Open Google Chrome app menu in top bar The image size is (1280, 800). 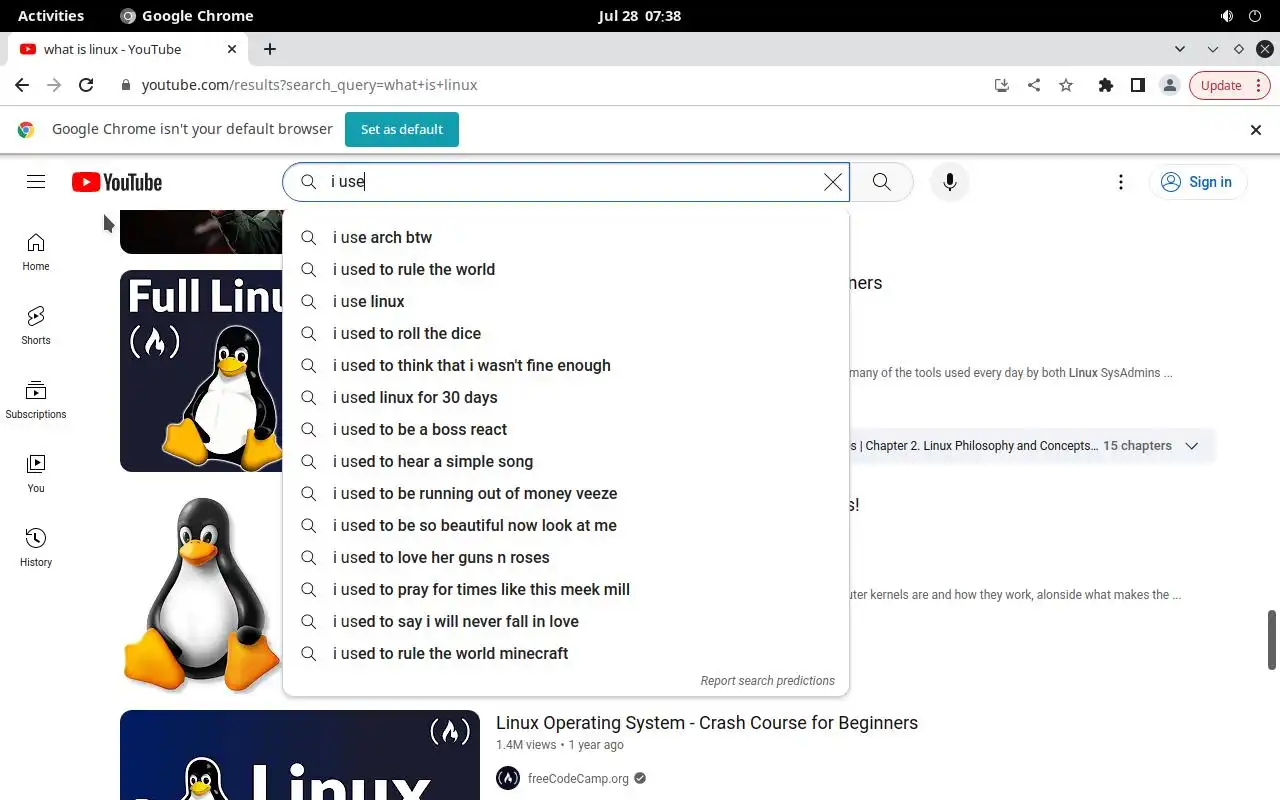coord(186,16)
